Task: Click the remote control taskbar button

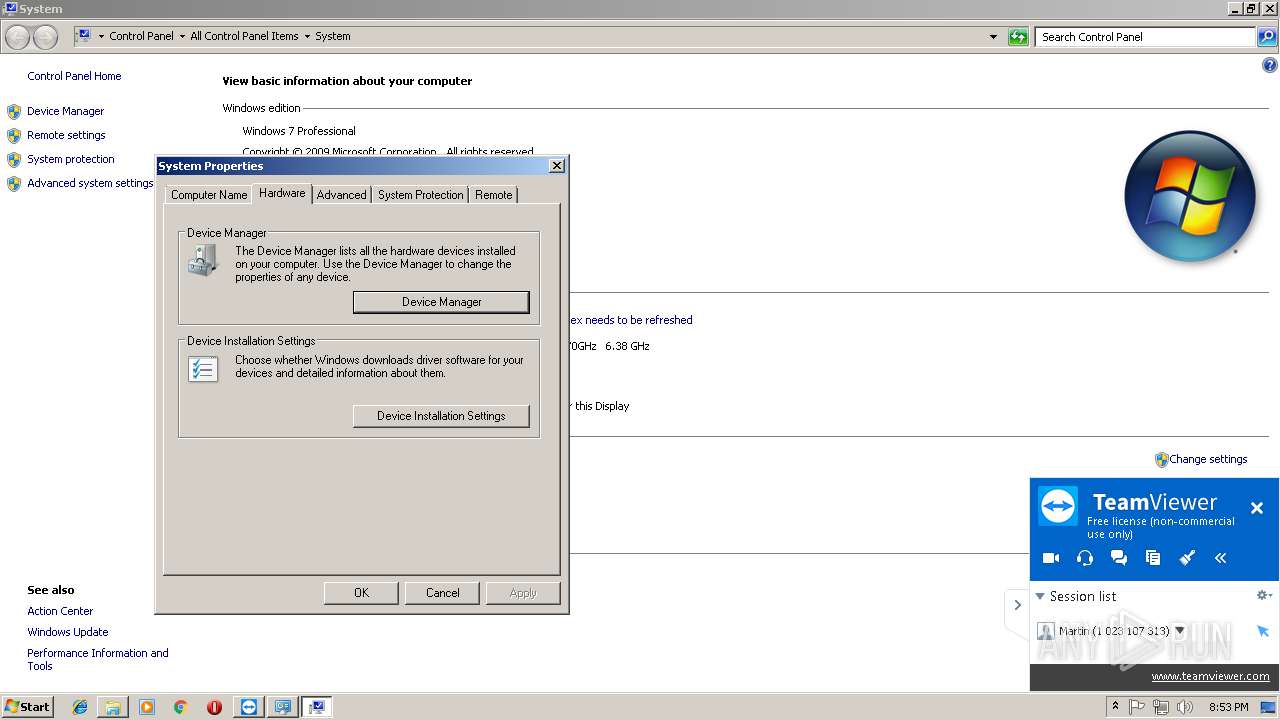Action: 283,707
